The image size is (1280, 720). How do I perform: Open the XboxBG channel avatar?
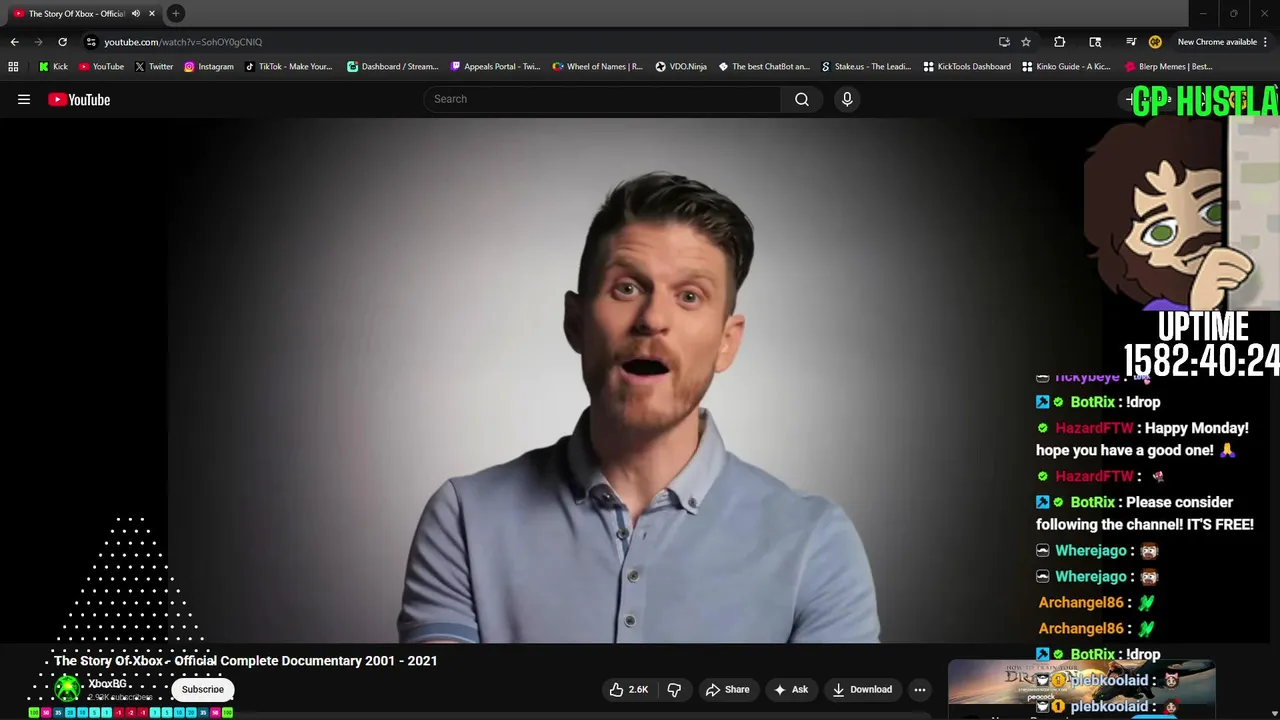coord(67,688)
